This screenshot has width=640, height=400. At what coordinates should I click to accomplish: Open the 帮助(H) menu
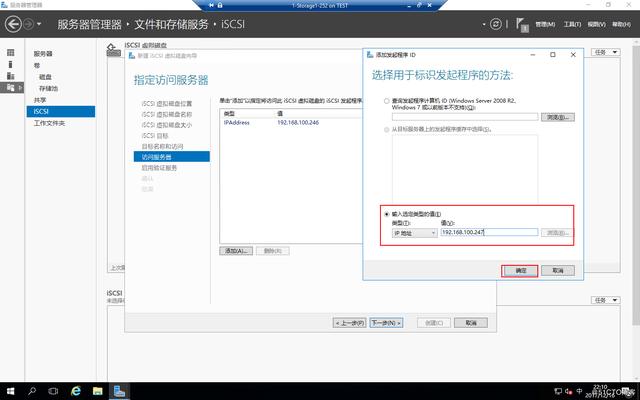(621, 24)
